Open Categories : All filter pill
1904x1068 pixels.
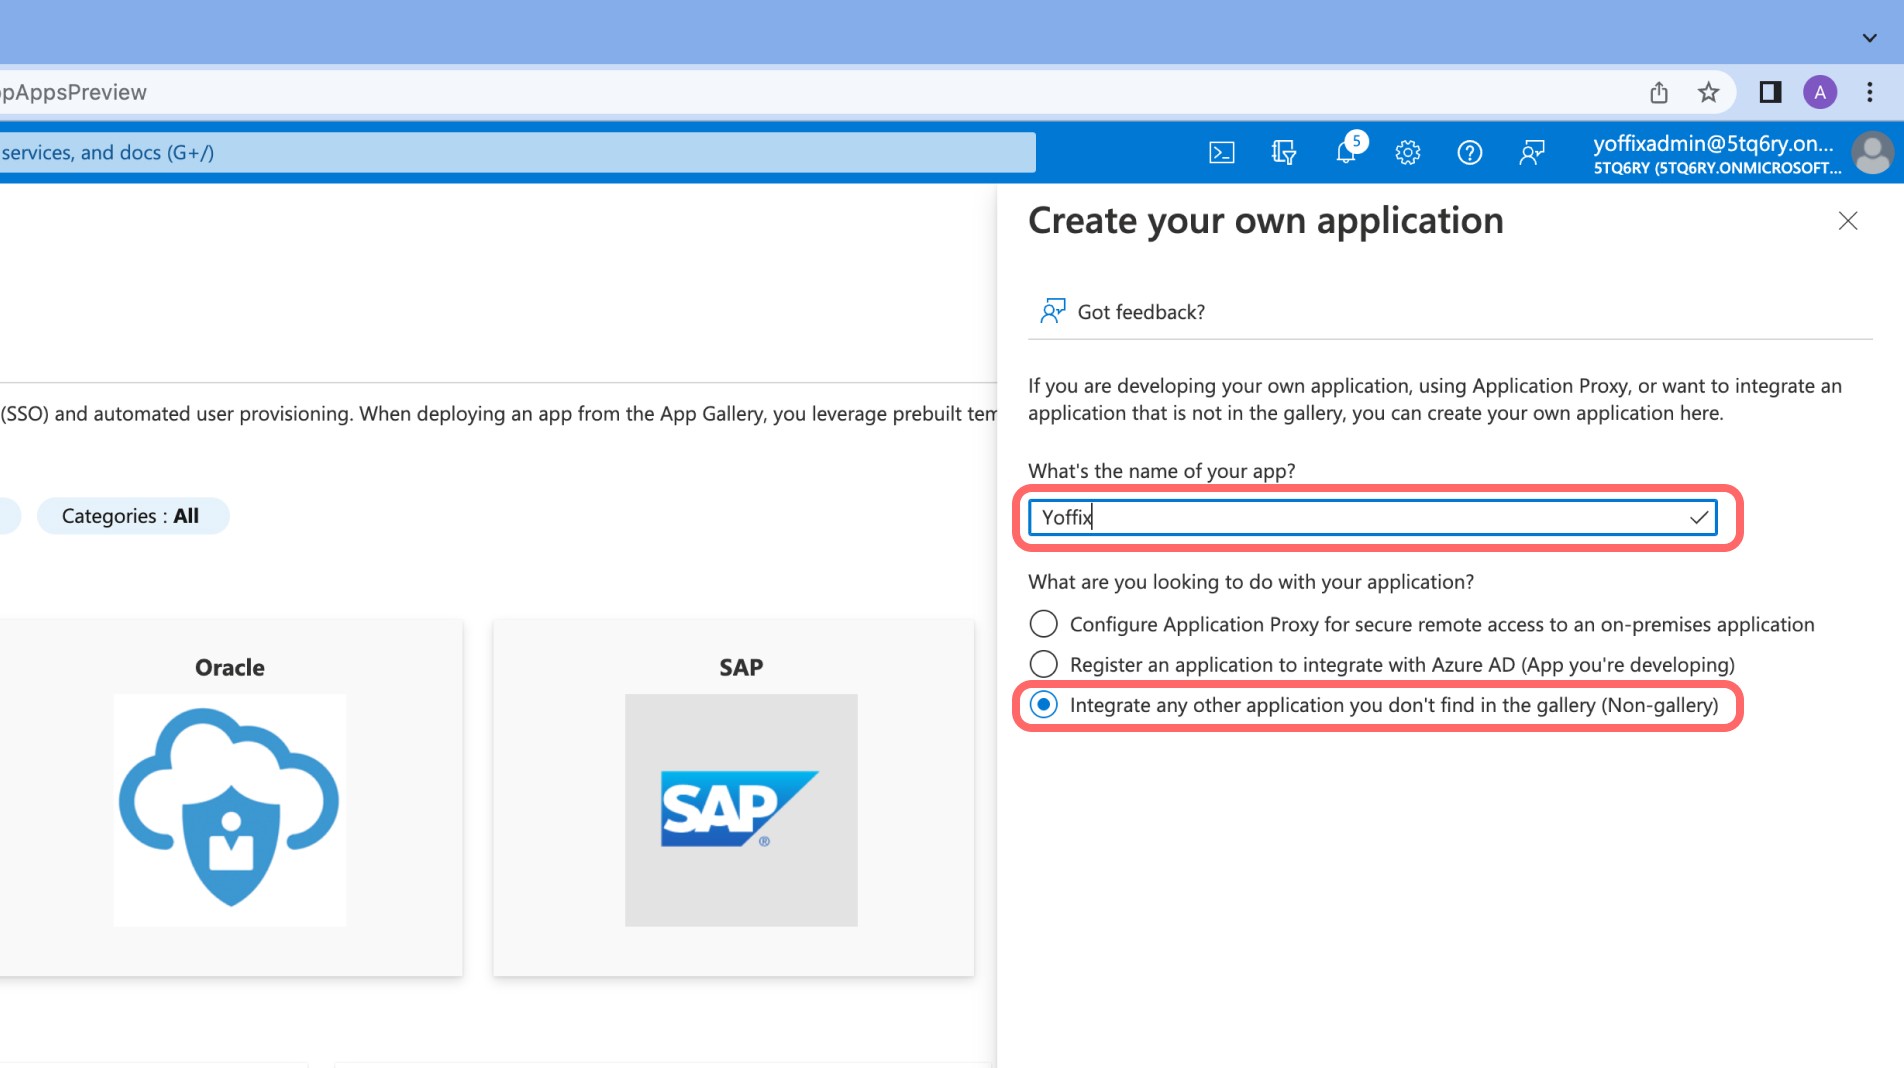132,516
